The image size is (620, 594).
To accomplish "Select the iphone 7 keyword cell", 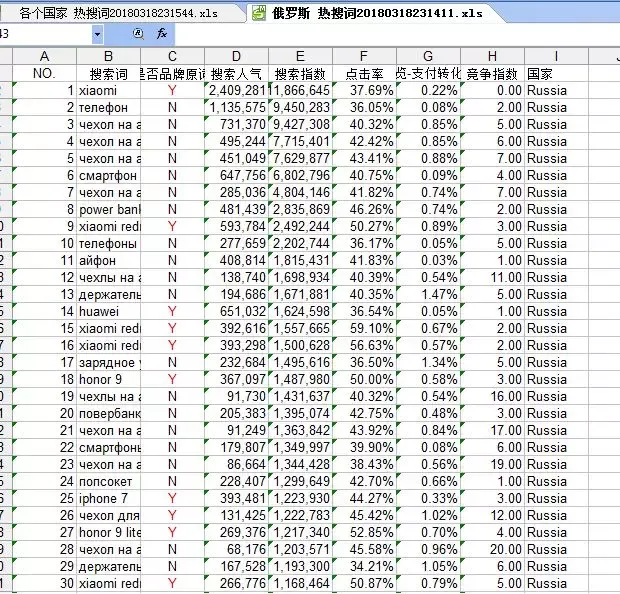I will [109, 498].
